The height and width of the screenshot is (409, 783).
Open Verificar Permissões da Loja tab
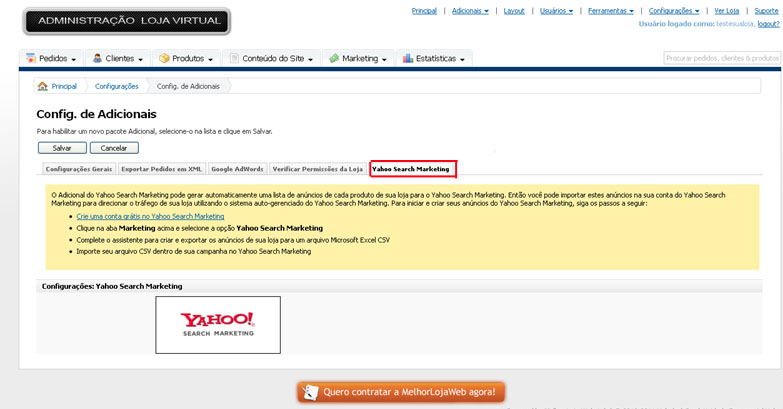click(x=318, y=169)
